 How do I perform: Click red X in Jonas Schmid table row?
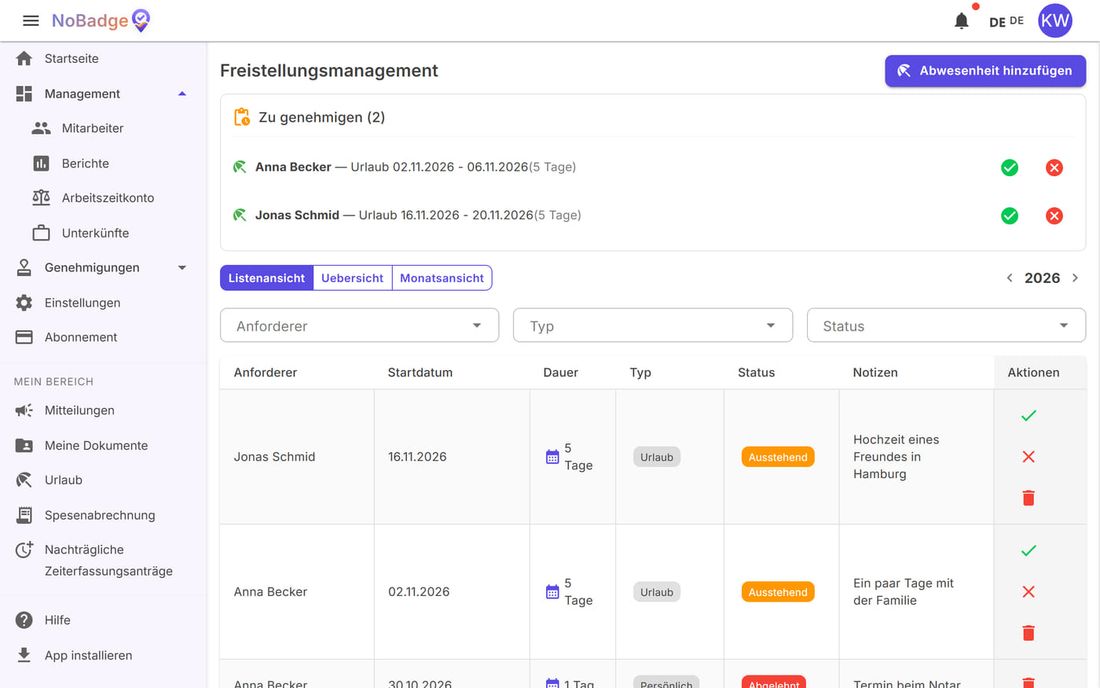1028,457
